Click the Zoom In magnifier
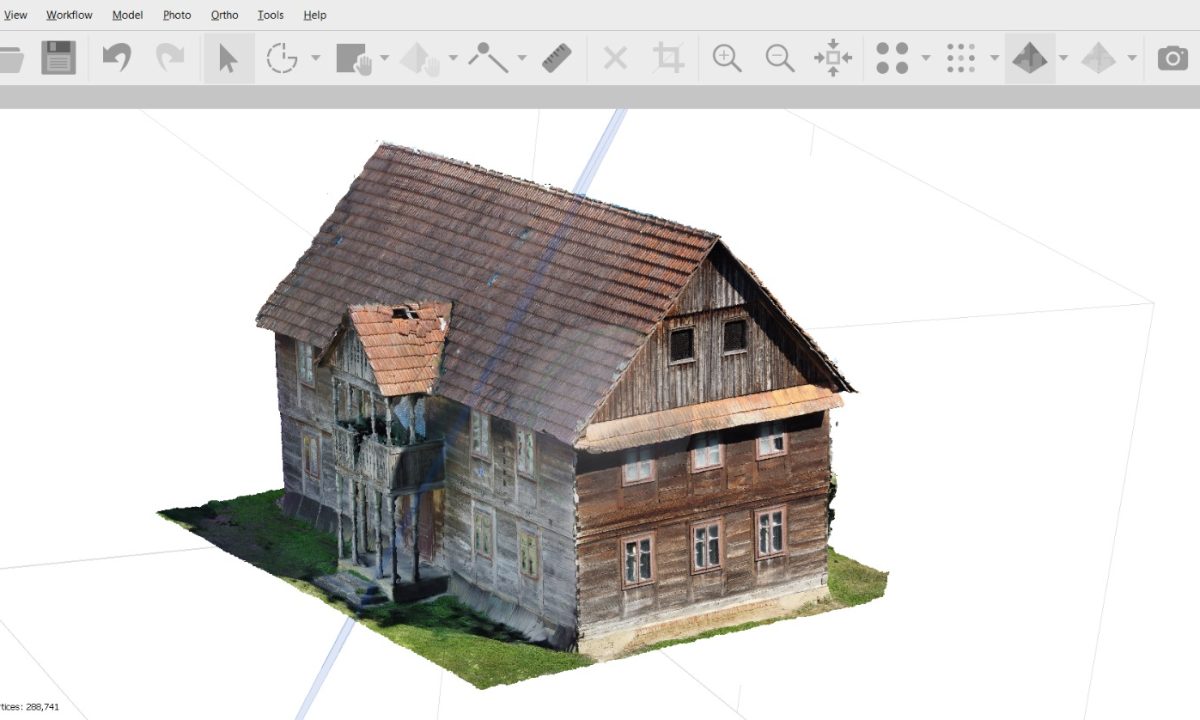Viewport: 1200px width, 720px height. [x=727, y=58]
